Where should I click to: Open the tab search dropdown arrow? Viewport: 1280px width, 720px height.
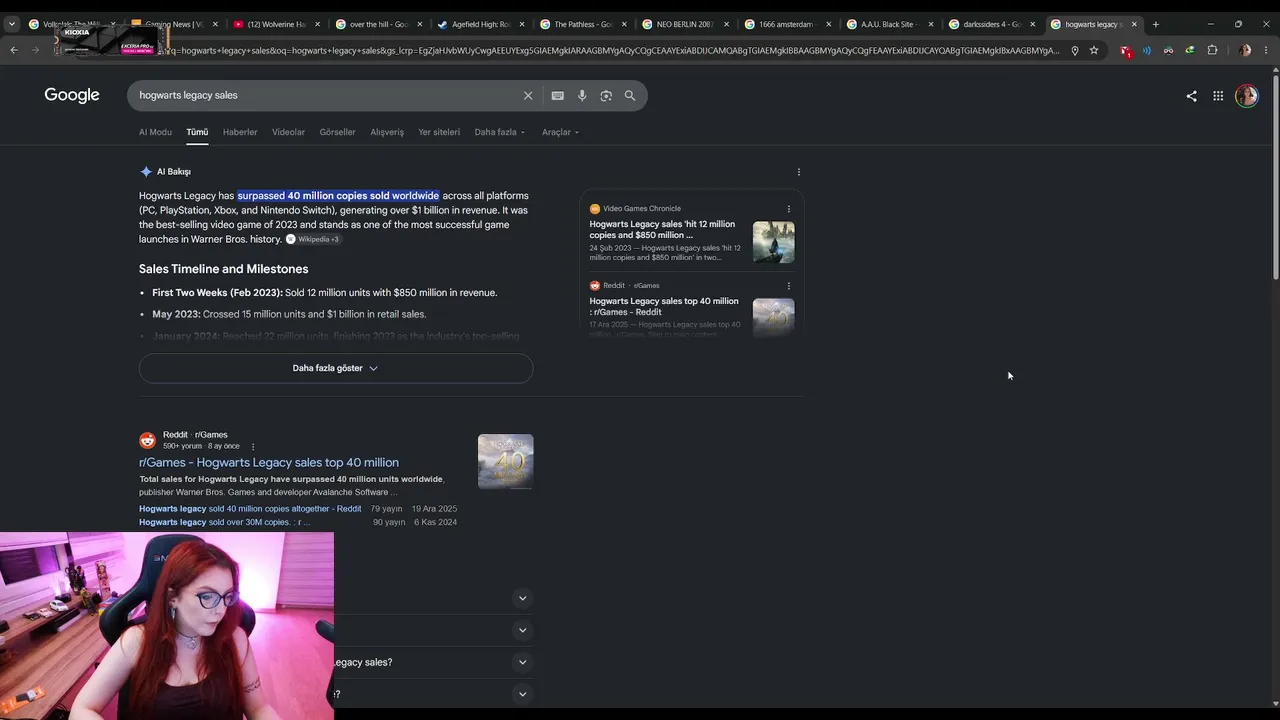[x=12, y=24]
